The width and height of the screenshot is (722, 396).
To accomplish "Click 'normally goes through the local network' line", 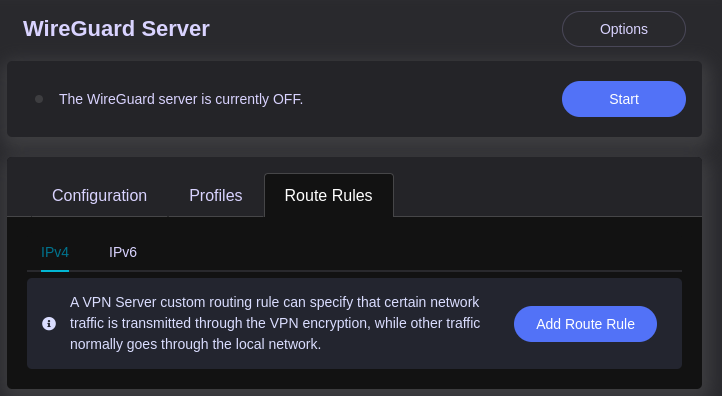I will 195,344.
